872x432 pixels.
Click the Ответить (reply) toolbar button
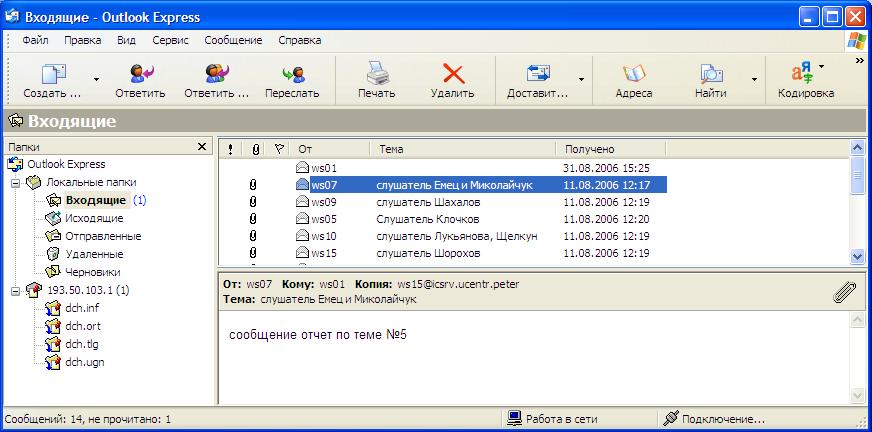[140, 81]
